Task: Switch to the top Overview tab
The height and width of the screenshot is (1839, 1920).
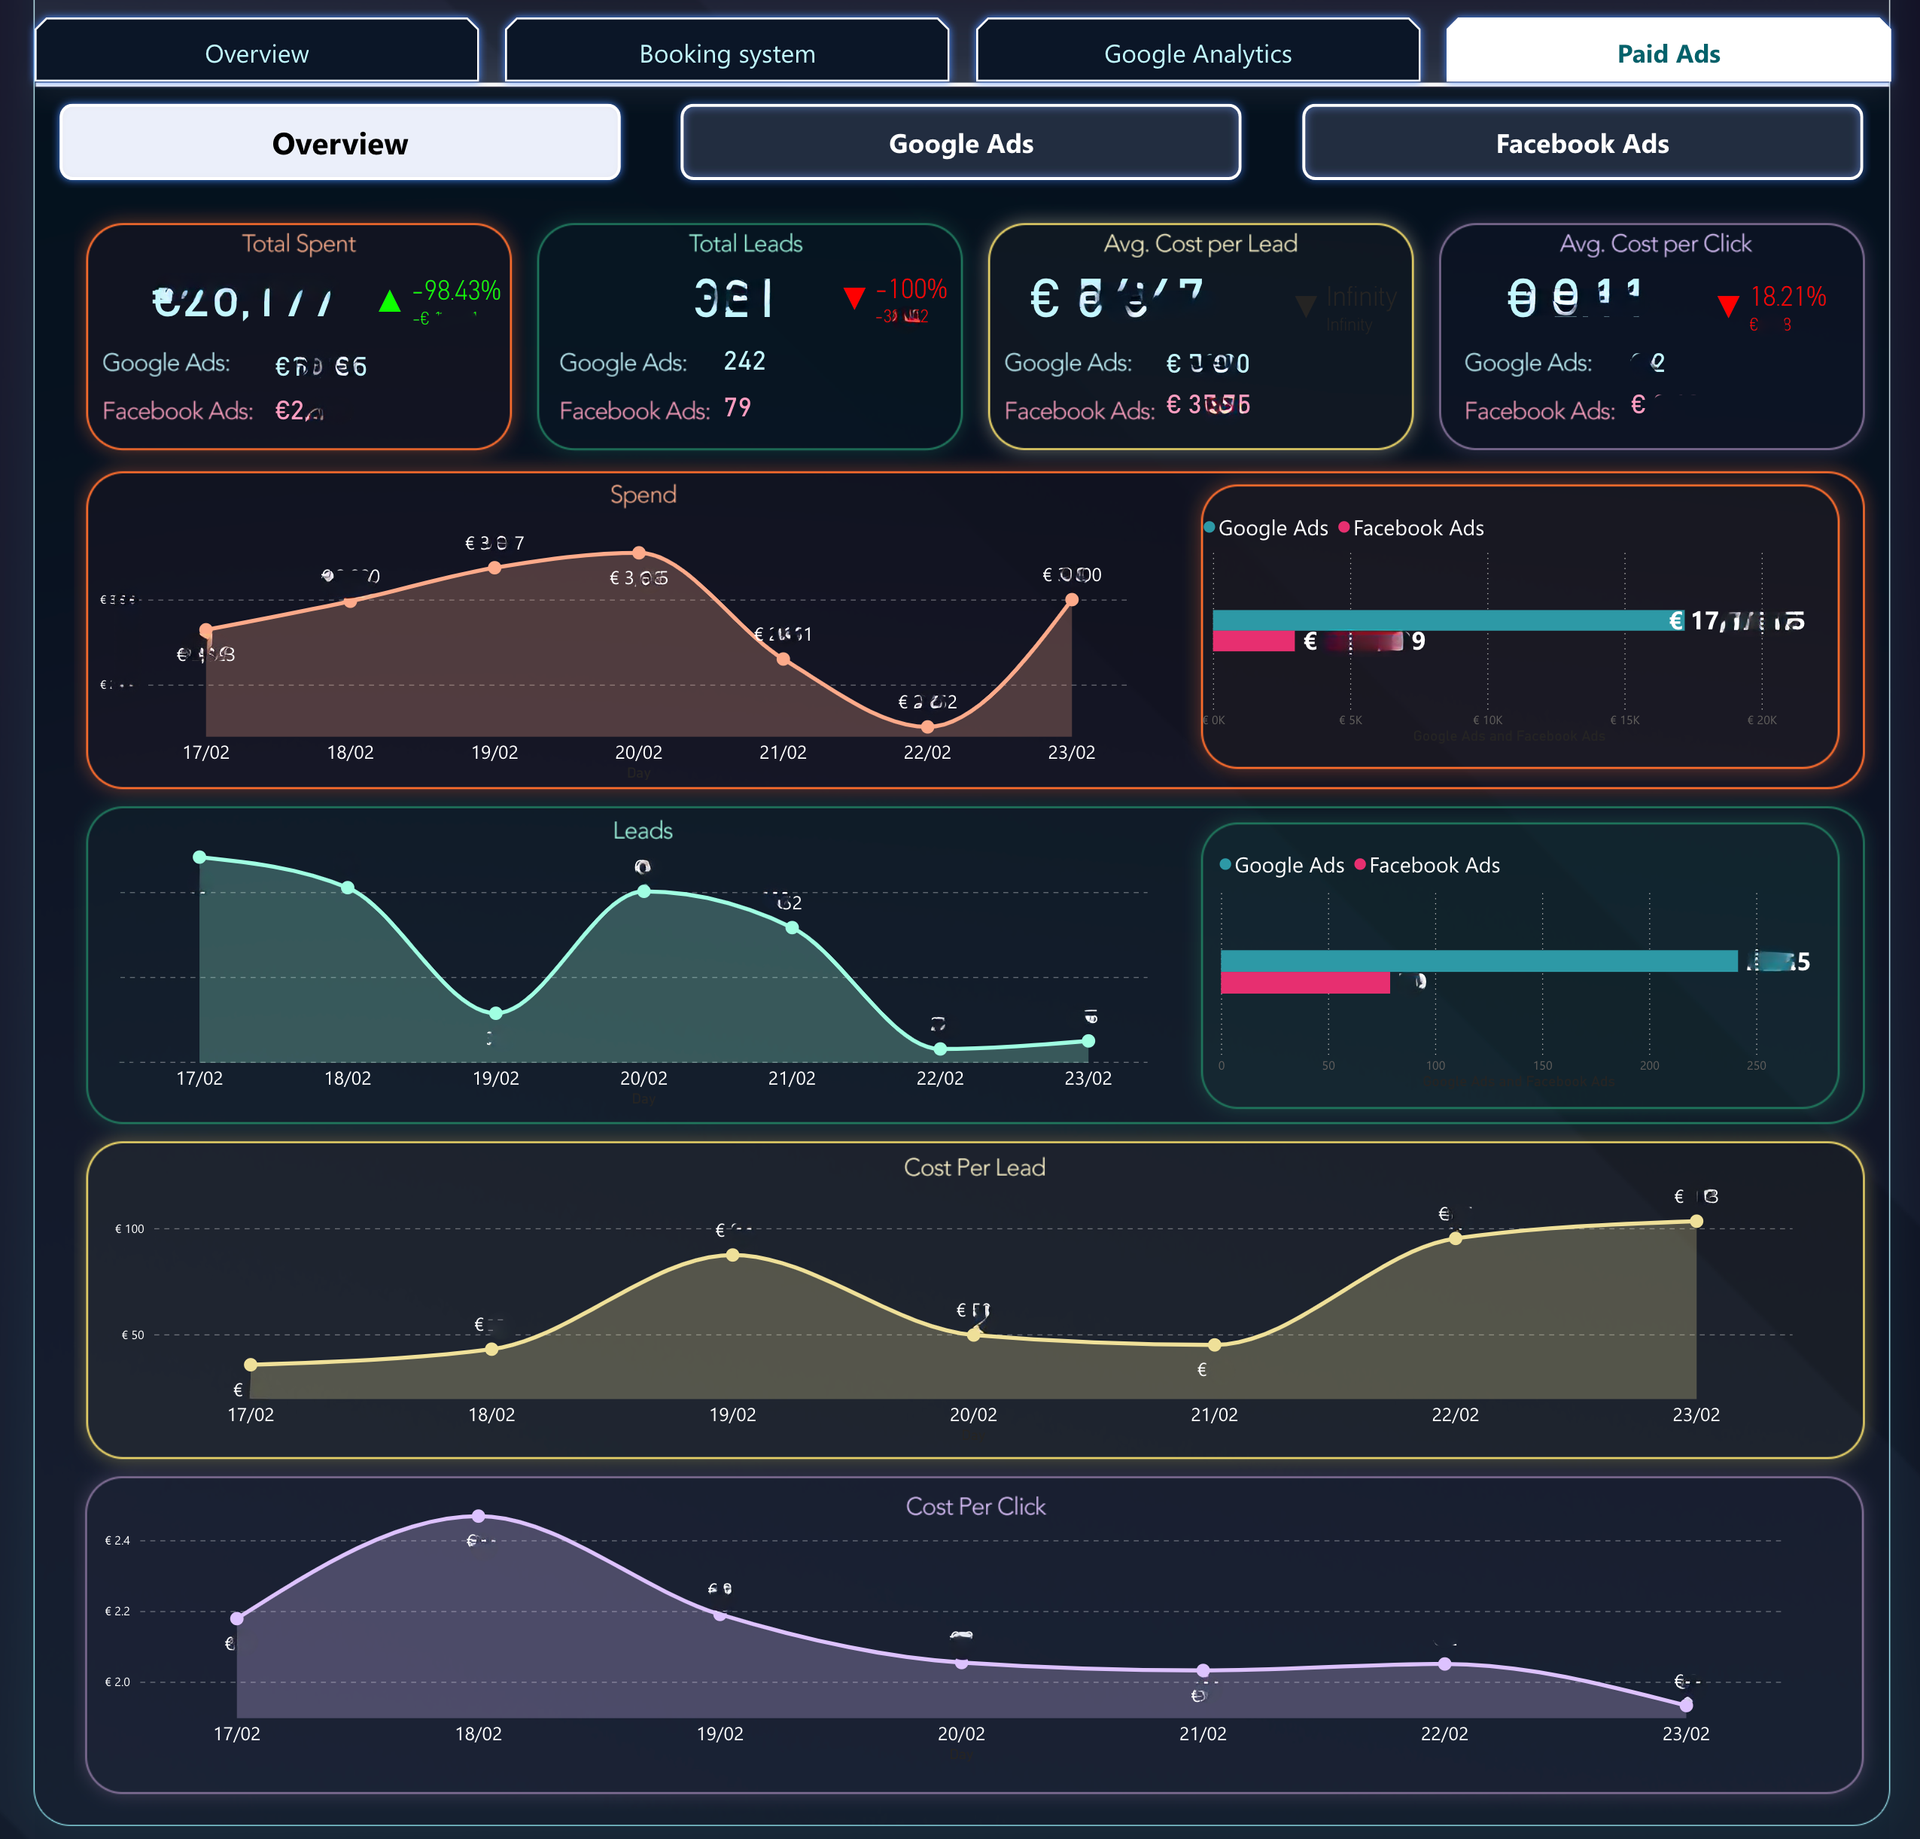Action: coord(257,52)
